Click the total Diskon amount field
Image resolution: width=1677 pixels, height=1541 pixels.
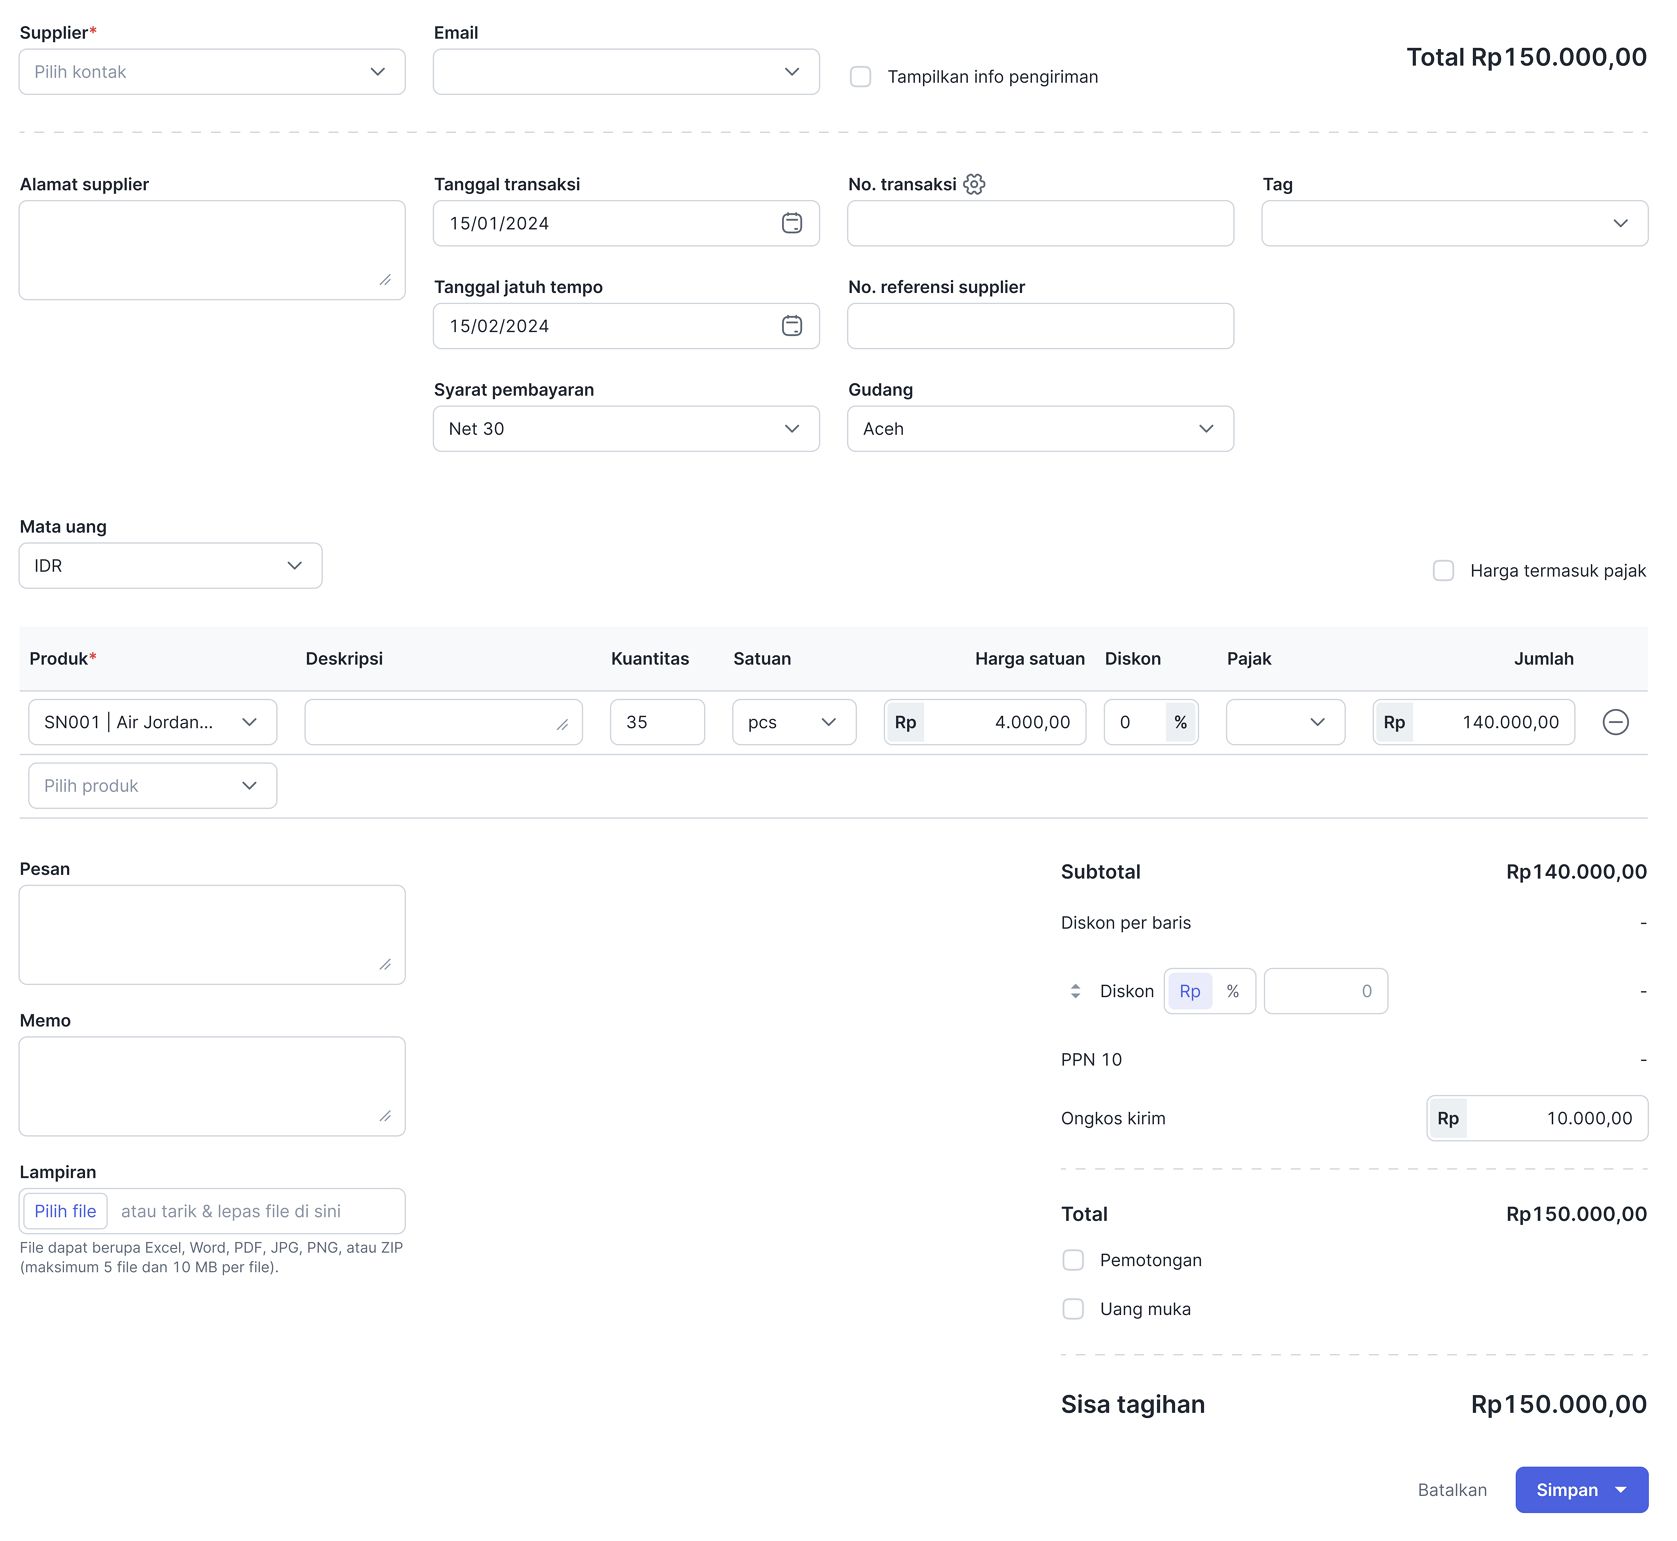(x=1326, y=991)
